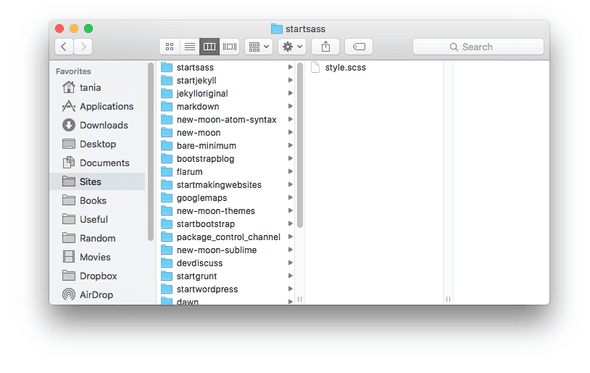The width and height of the screenshot is (590, 373).
Task: Select Sites in the sidebar
Action: [97, 181]
